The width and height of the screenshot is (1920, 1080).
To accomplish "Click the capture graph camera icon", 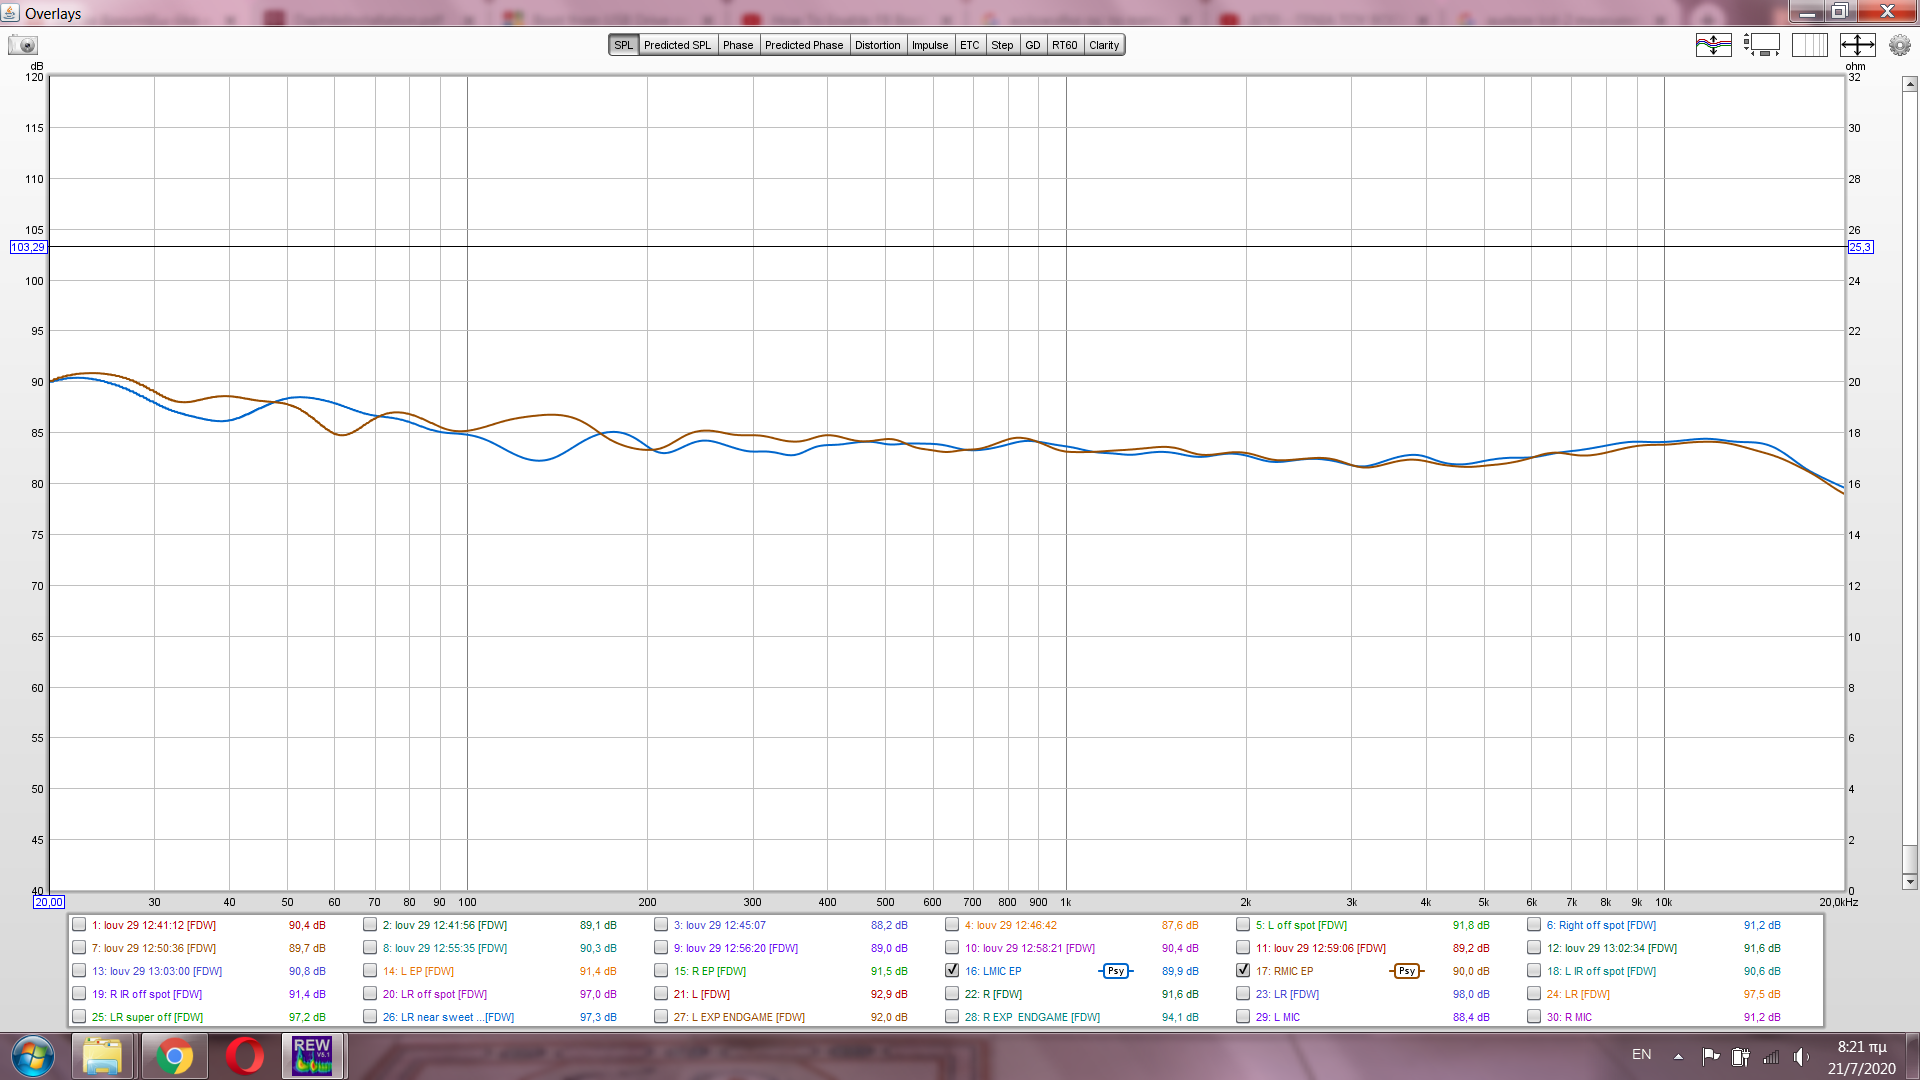I will click(x=22, y=45).
